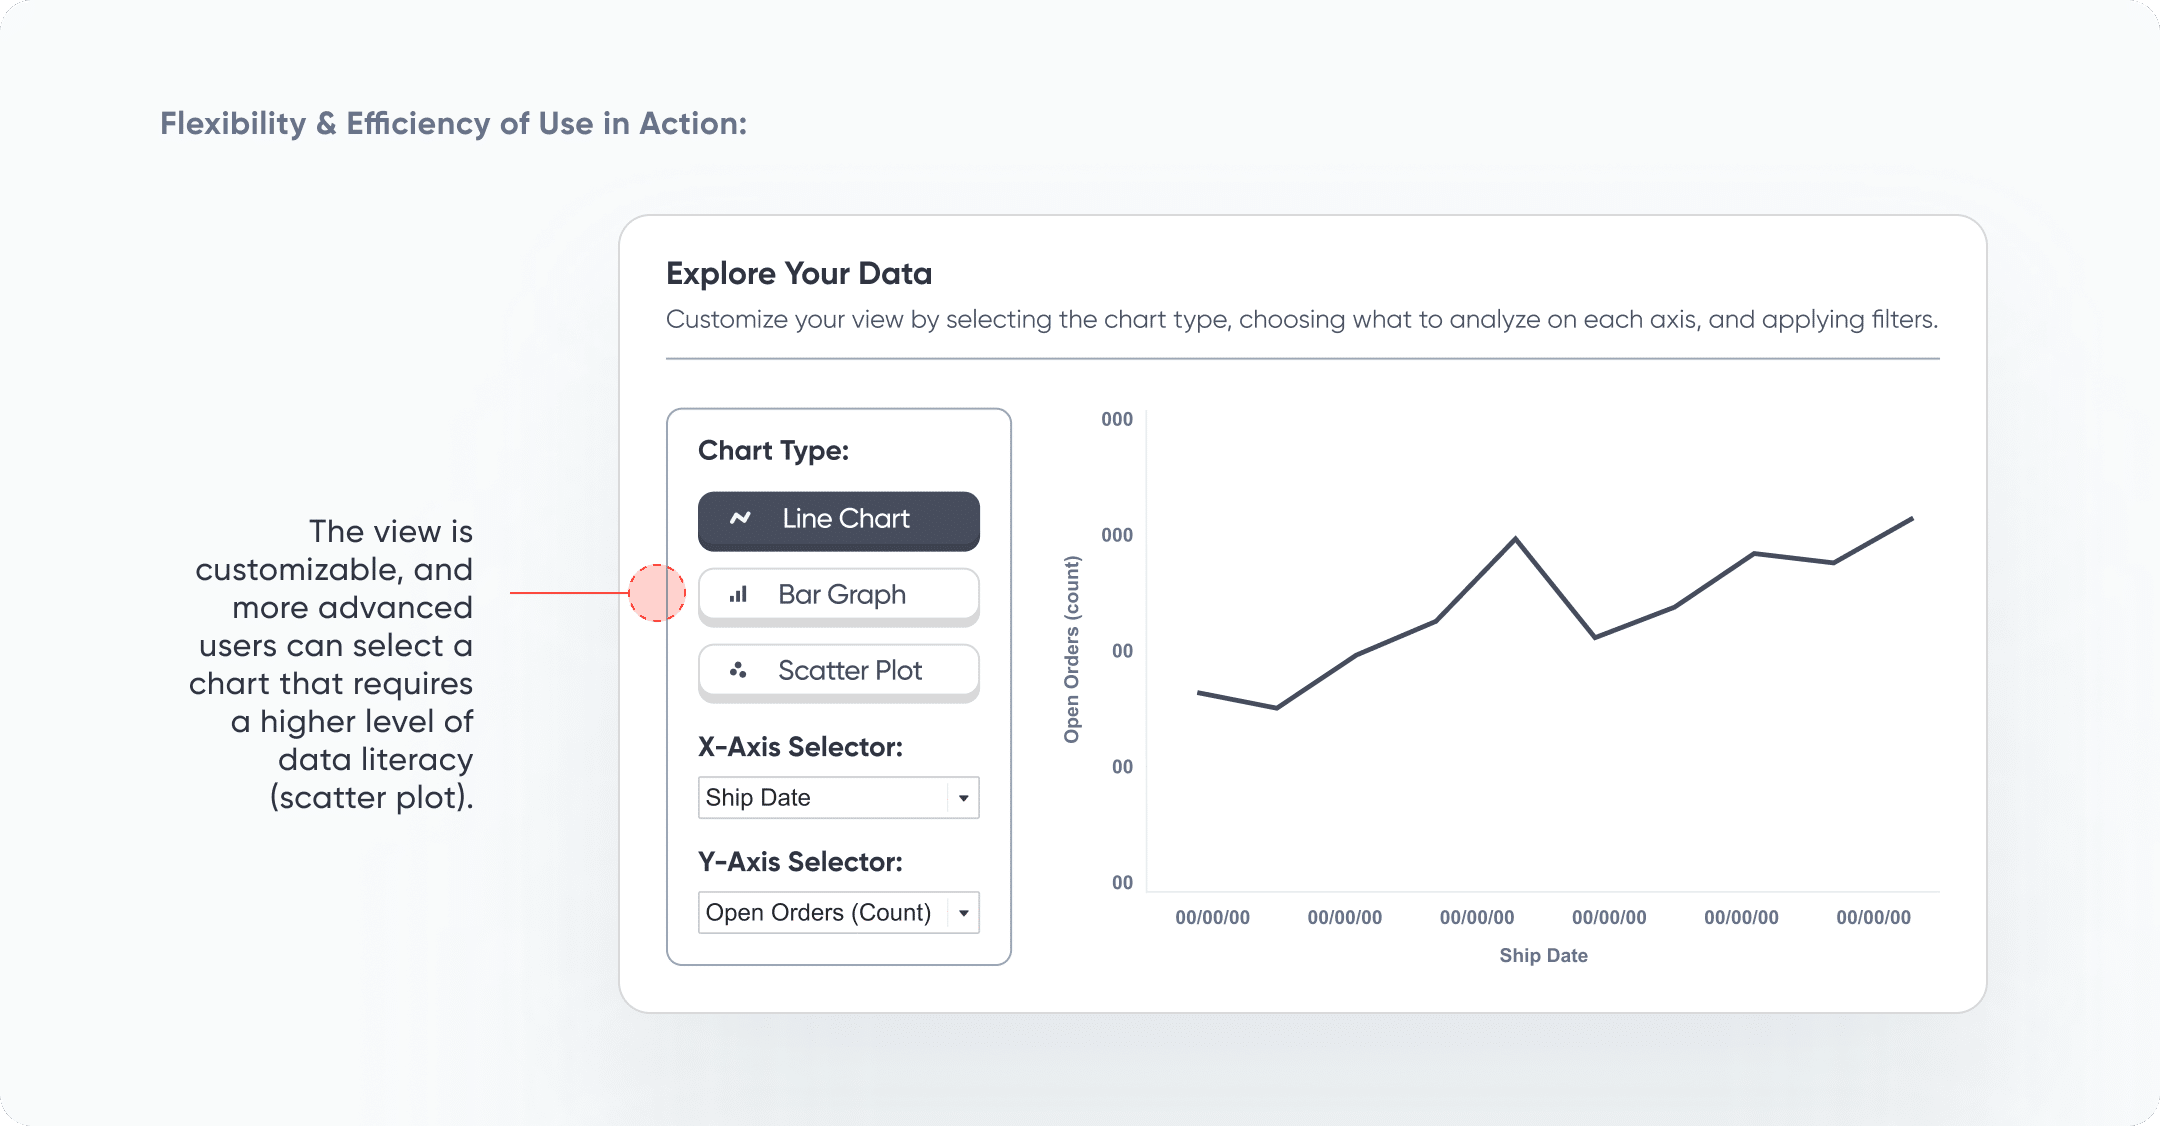Click the top y-axis 000 label
The width and height of the screenshot is (2160, 1126).
coord(1117,420)
